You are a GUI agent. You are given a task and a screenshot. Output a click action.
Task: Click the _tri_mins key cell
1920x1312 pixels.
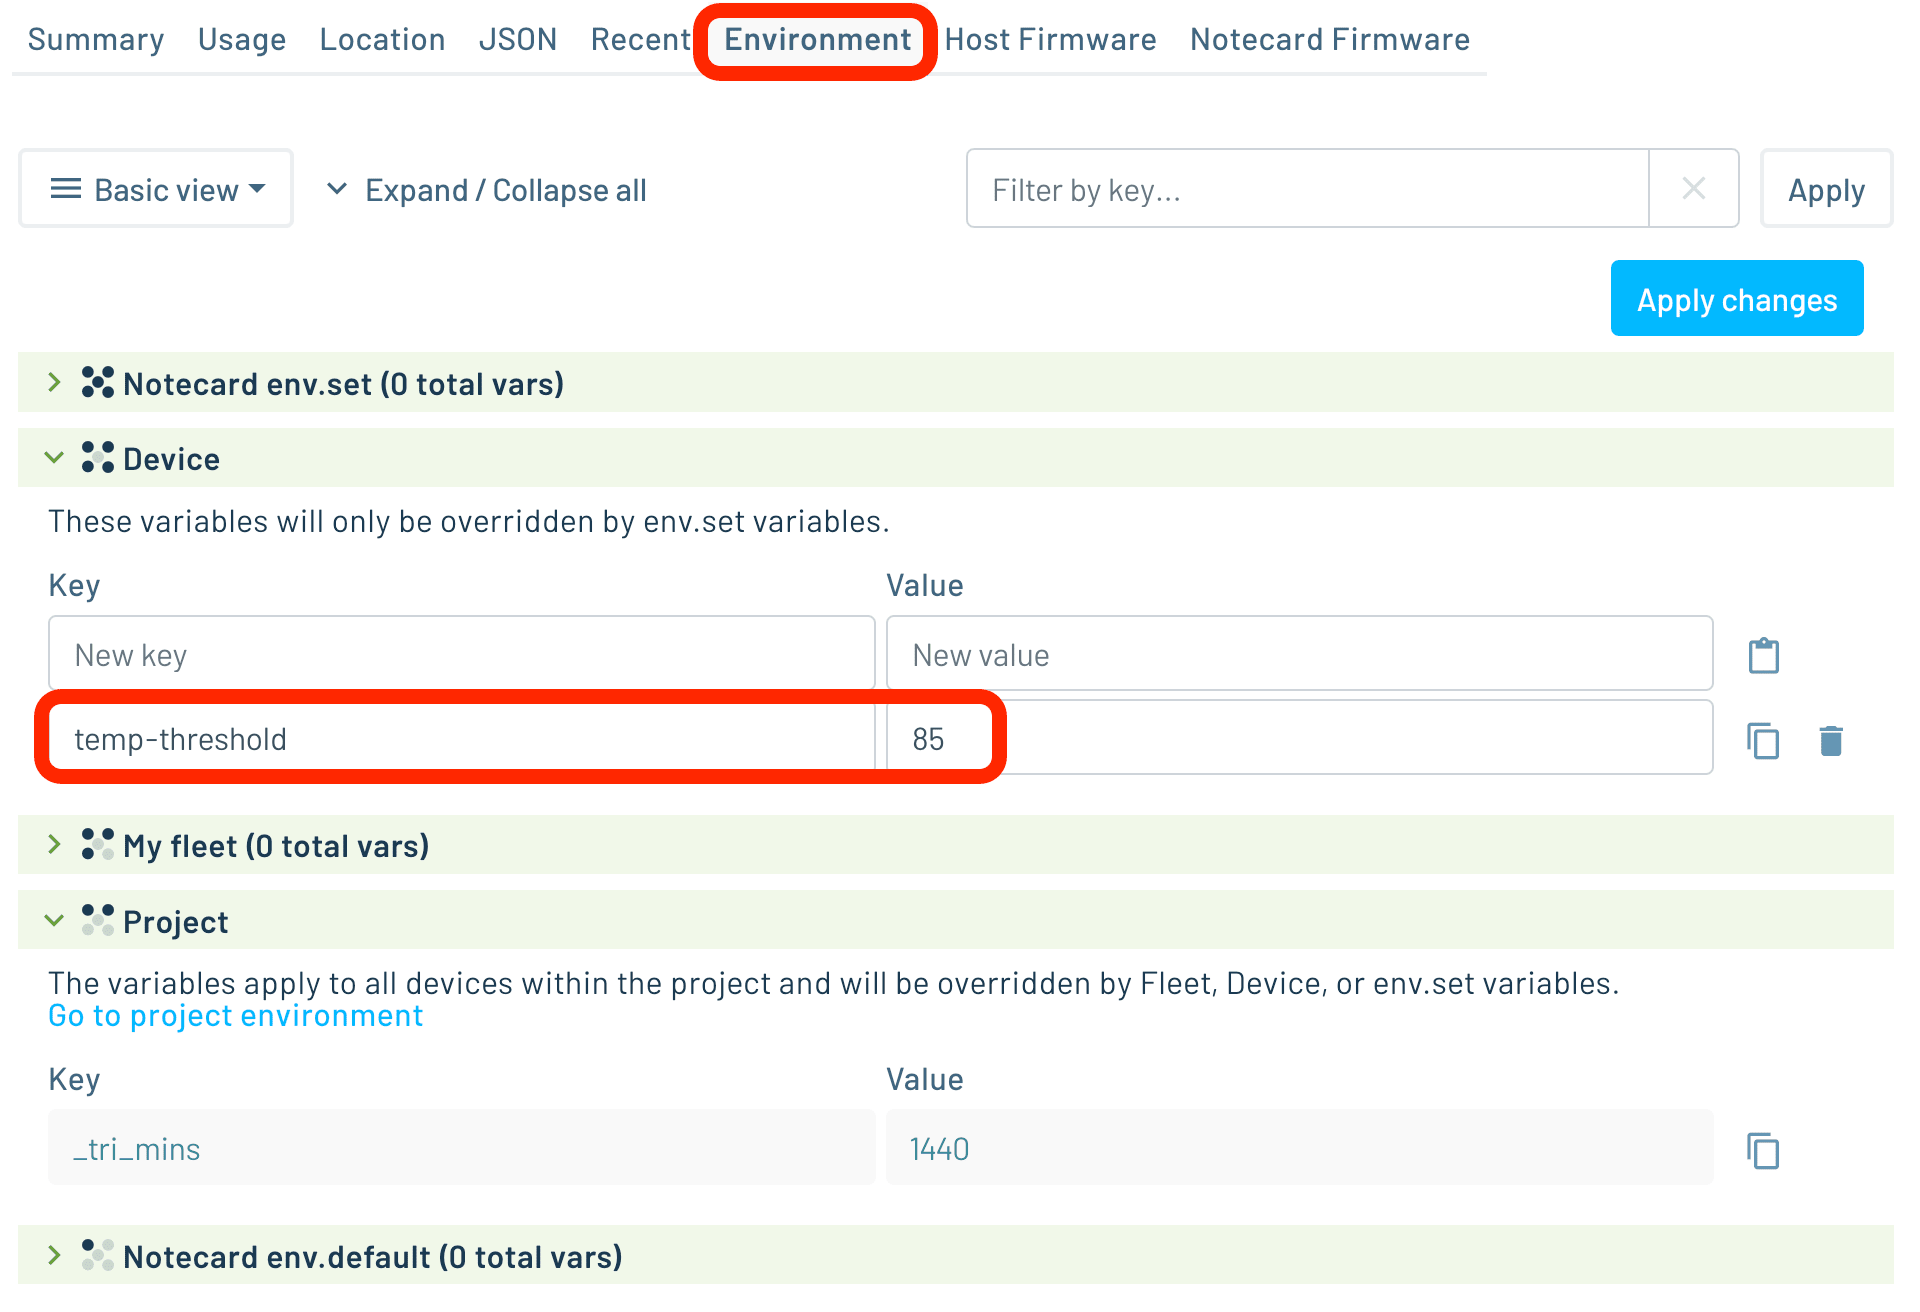[462, 1148]
